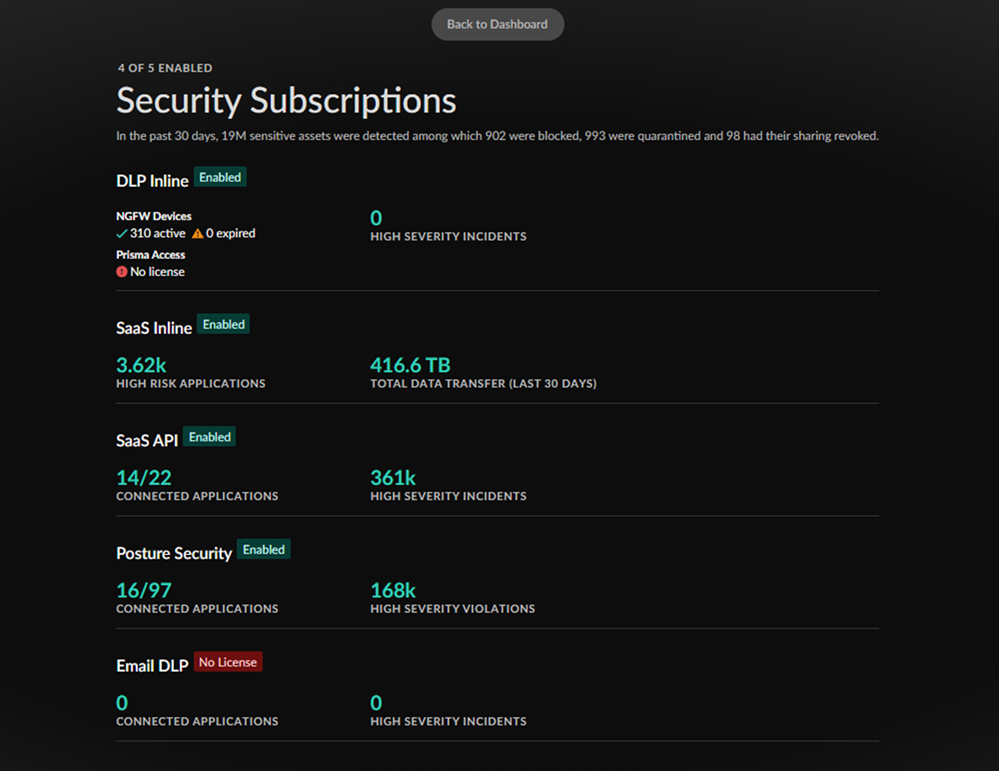Click the SaaS API section heading
Screen dimensions: 999x771
tap(147, 441)
